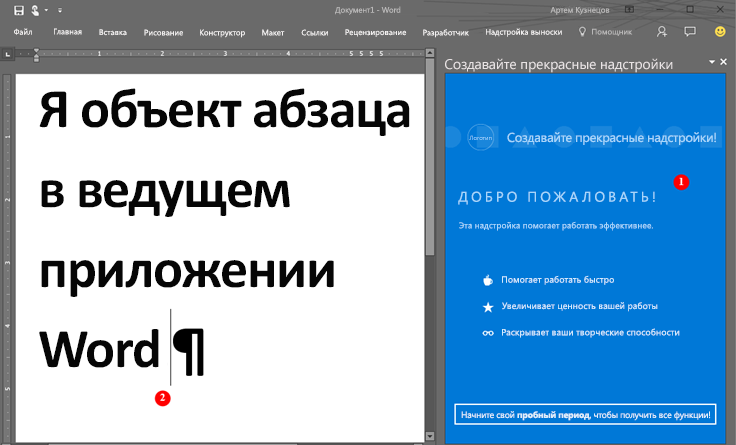Click the text 'Помогает работать быстро'
This screenshot has height=445, width=736.
click(x=558, y=280)
